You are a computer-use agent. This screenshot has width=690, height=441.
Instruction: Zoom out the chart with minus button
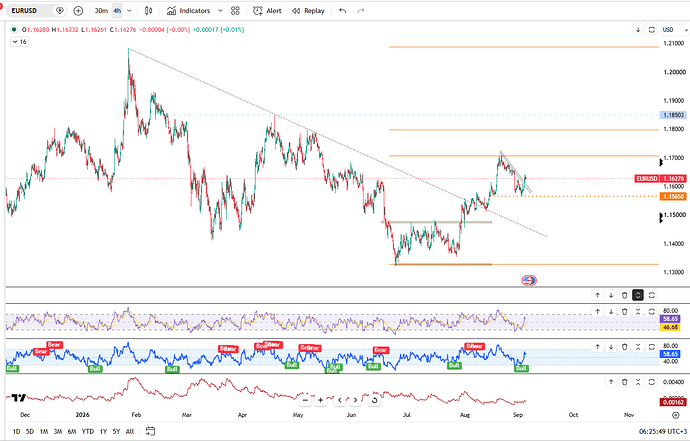tap(305, 400)
